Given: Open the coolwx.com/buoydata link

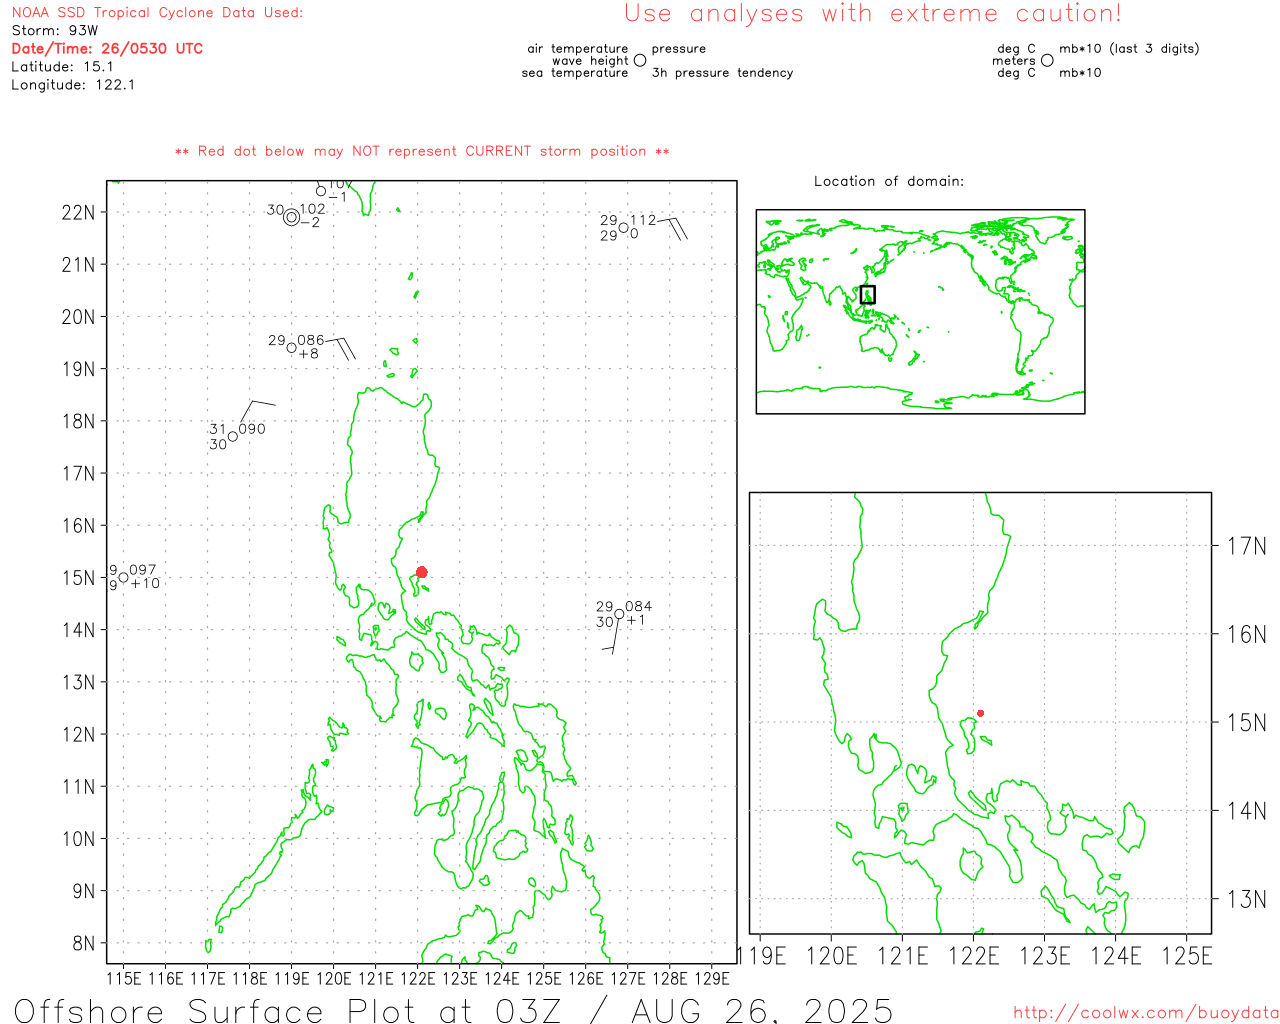Looking at the screenshot, I should click(x=1146, y=1013).
